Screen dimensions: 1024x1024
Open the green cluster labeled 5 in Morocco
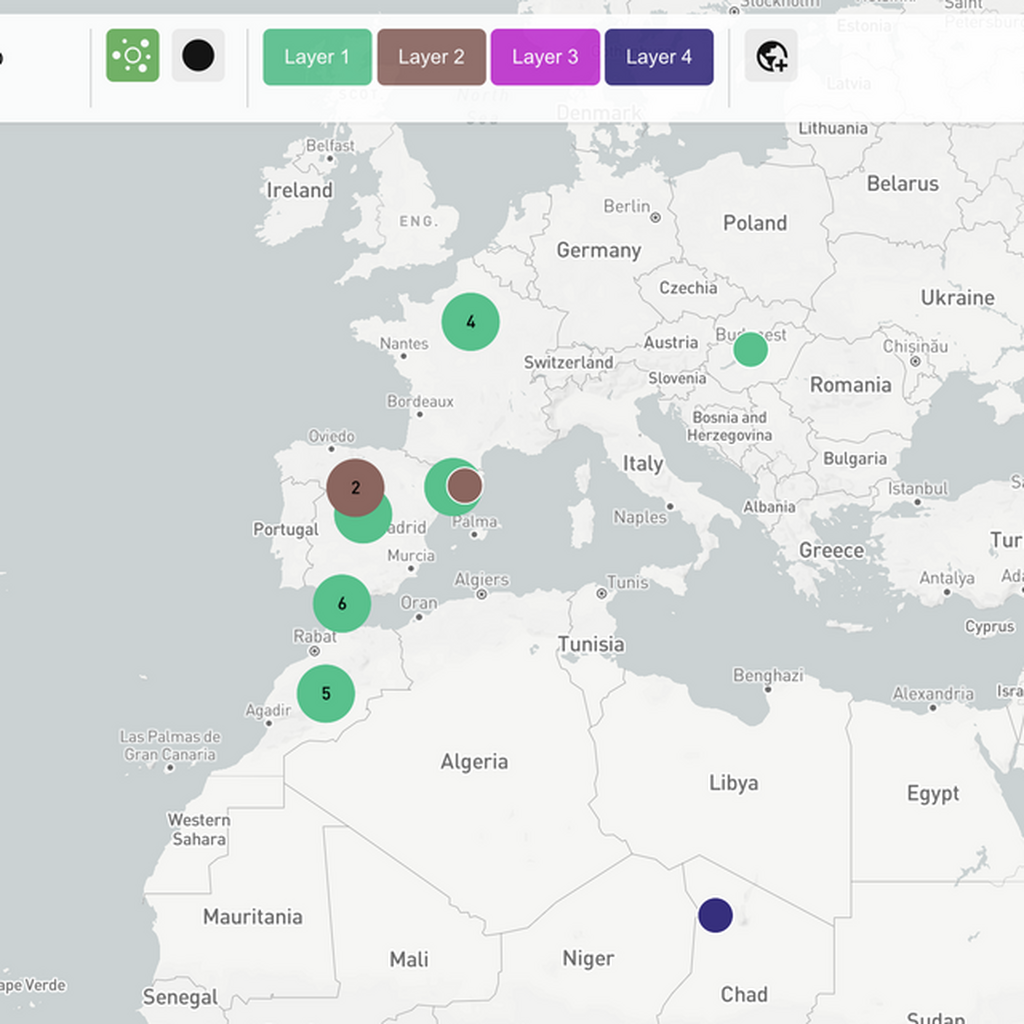click(326, 693)
